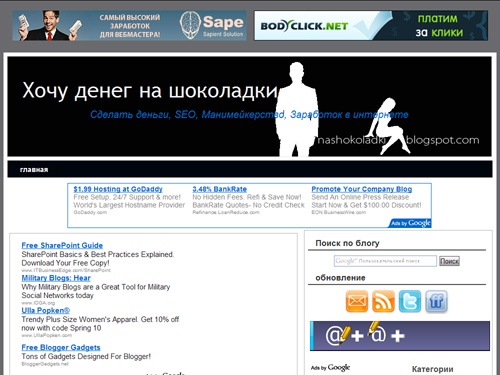The height and width of the screenshot is (375, 500).
Task: Open the 3.48% BankRate ad link
Action: 219,189
